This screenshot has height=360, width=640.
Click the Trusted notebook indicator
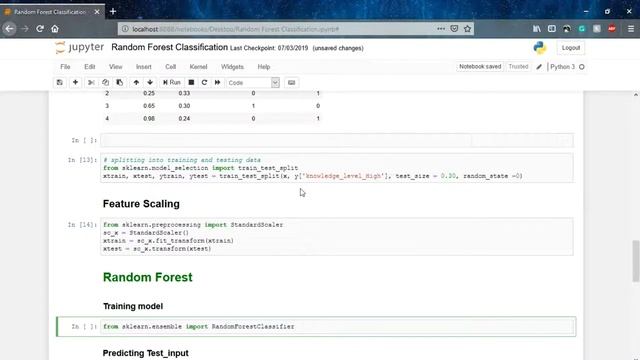point(518,67)
